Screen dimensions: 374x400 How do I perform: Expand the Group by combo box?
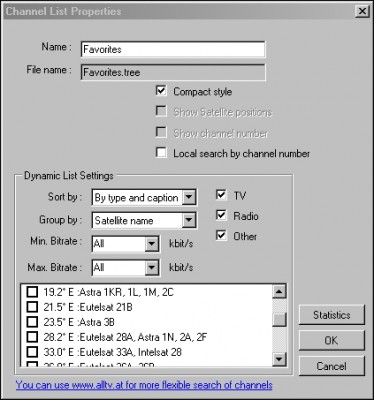click(x=189, y=220)
